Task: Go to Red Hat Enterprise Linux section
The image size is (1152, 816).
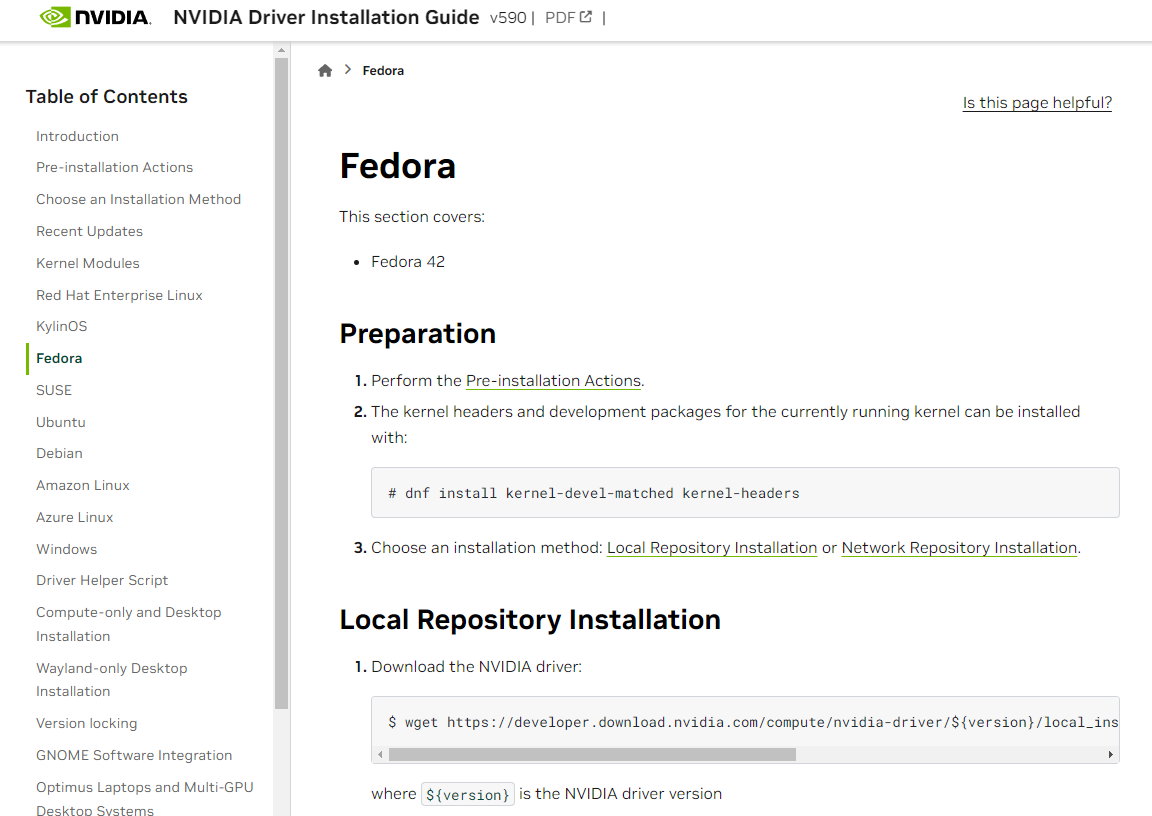Action: click(x=119, y=295)
